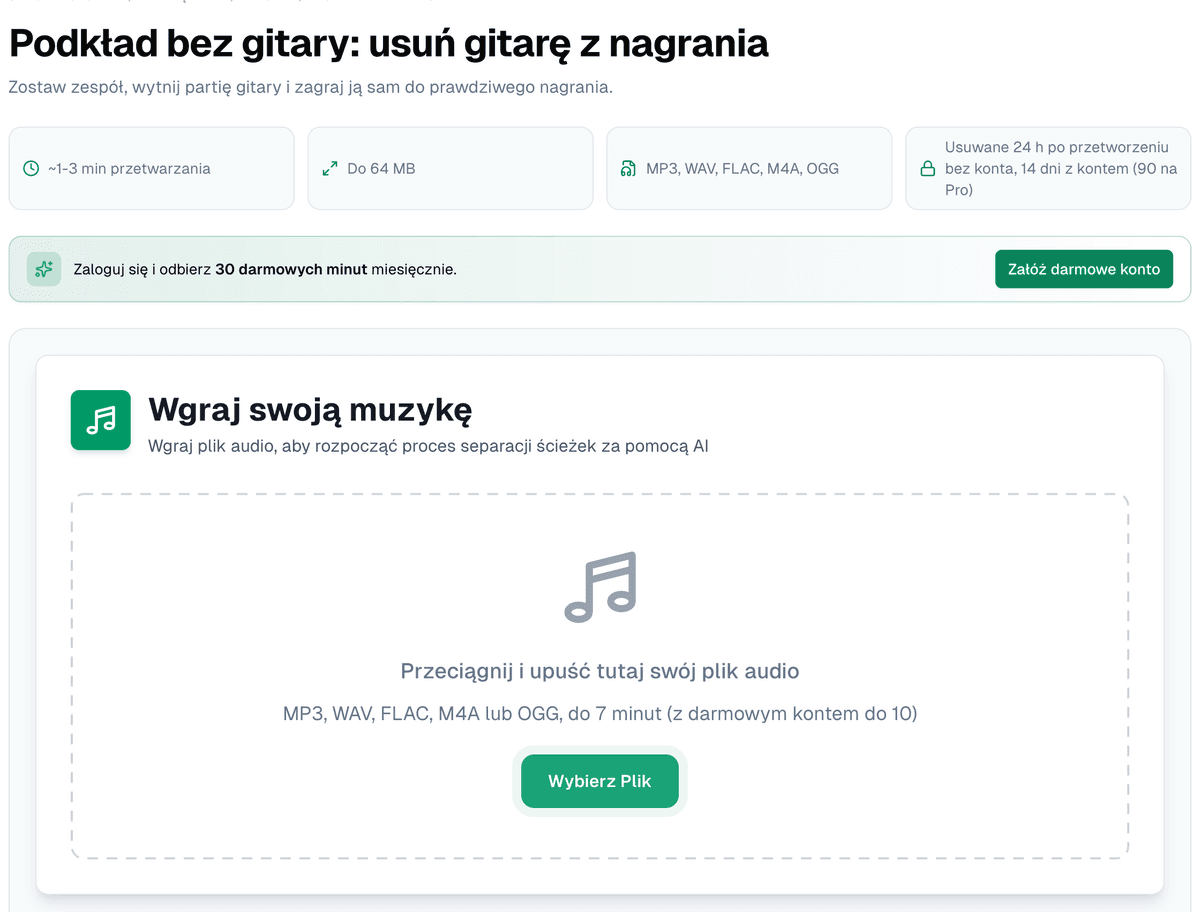Click the heading Wgraj swoją muzykę
Viewport: 1200px width, 912px height.
(x=310, y=409)
